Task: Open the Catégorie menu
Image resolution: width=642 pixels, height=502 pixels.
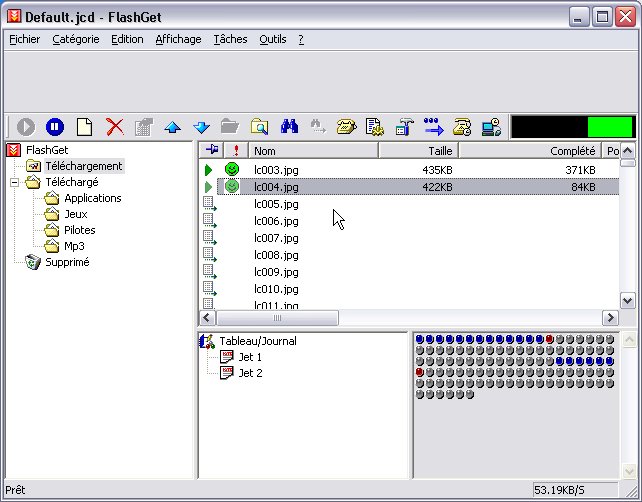Action: 76,39
